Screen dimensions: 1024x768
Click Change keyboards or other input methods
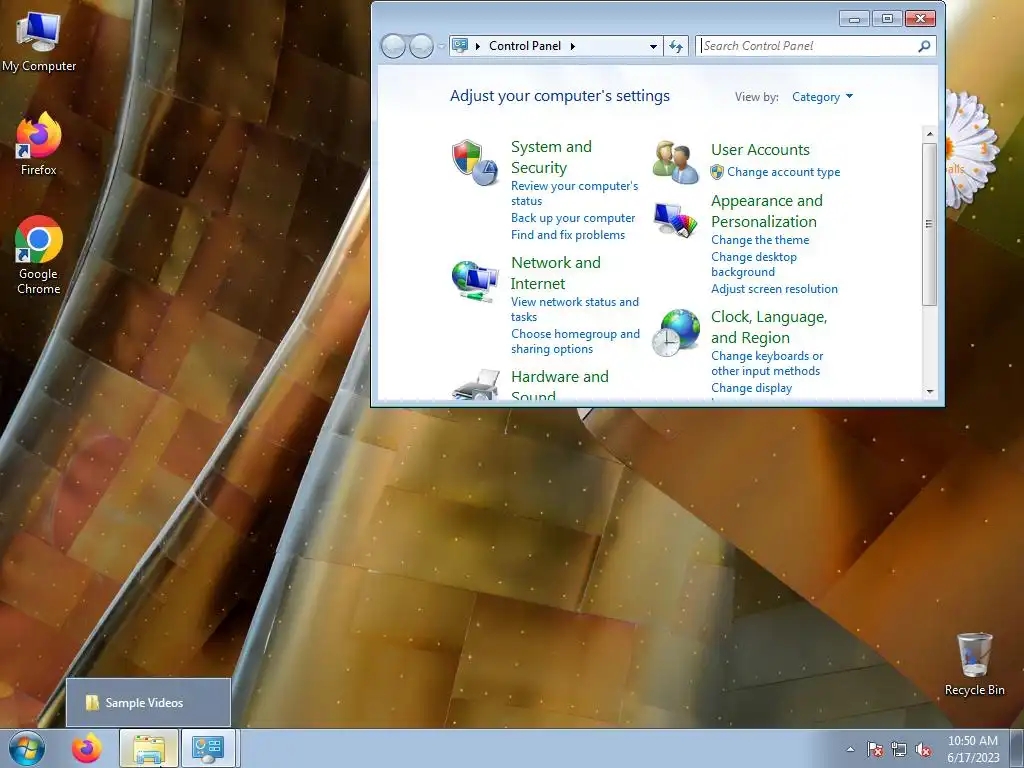(x=767, y=363)
